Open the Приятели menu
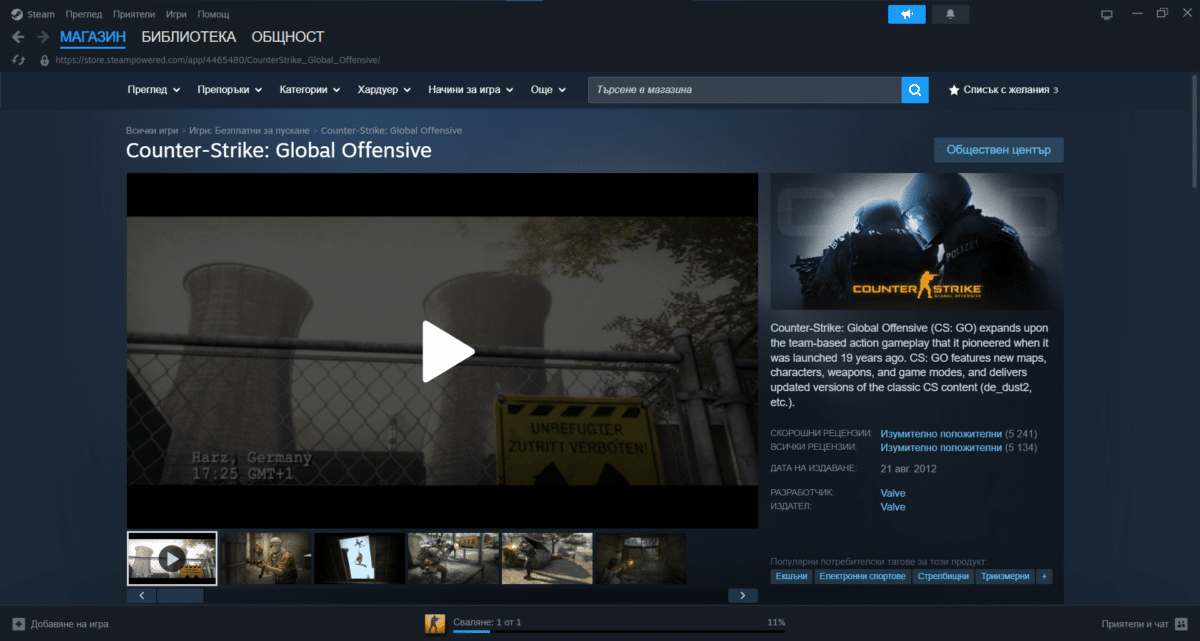The image size is (1200, 641). (133, 15)
